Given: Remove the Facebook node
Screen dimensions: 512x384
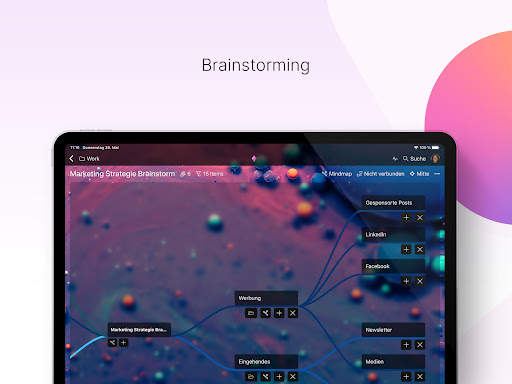Looking at the screenshot, I should click(420, 281).
